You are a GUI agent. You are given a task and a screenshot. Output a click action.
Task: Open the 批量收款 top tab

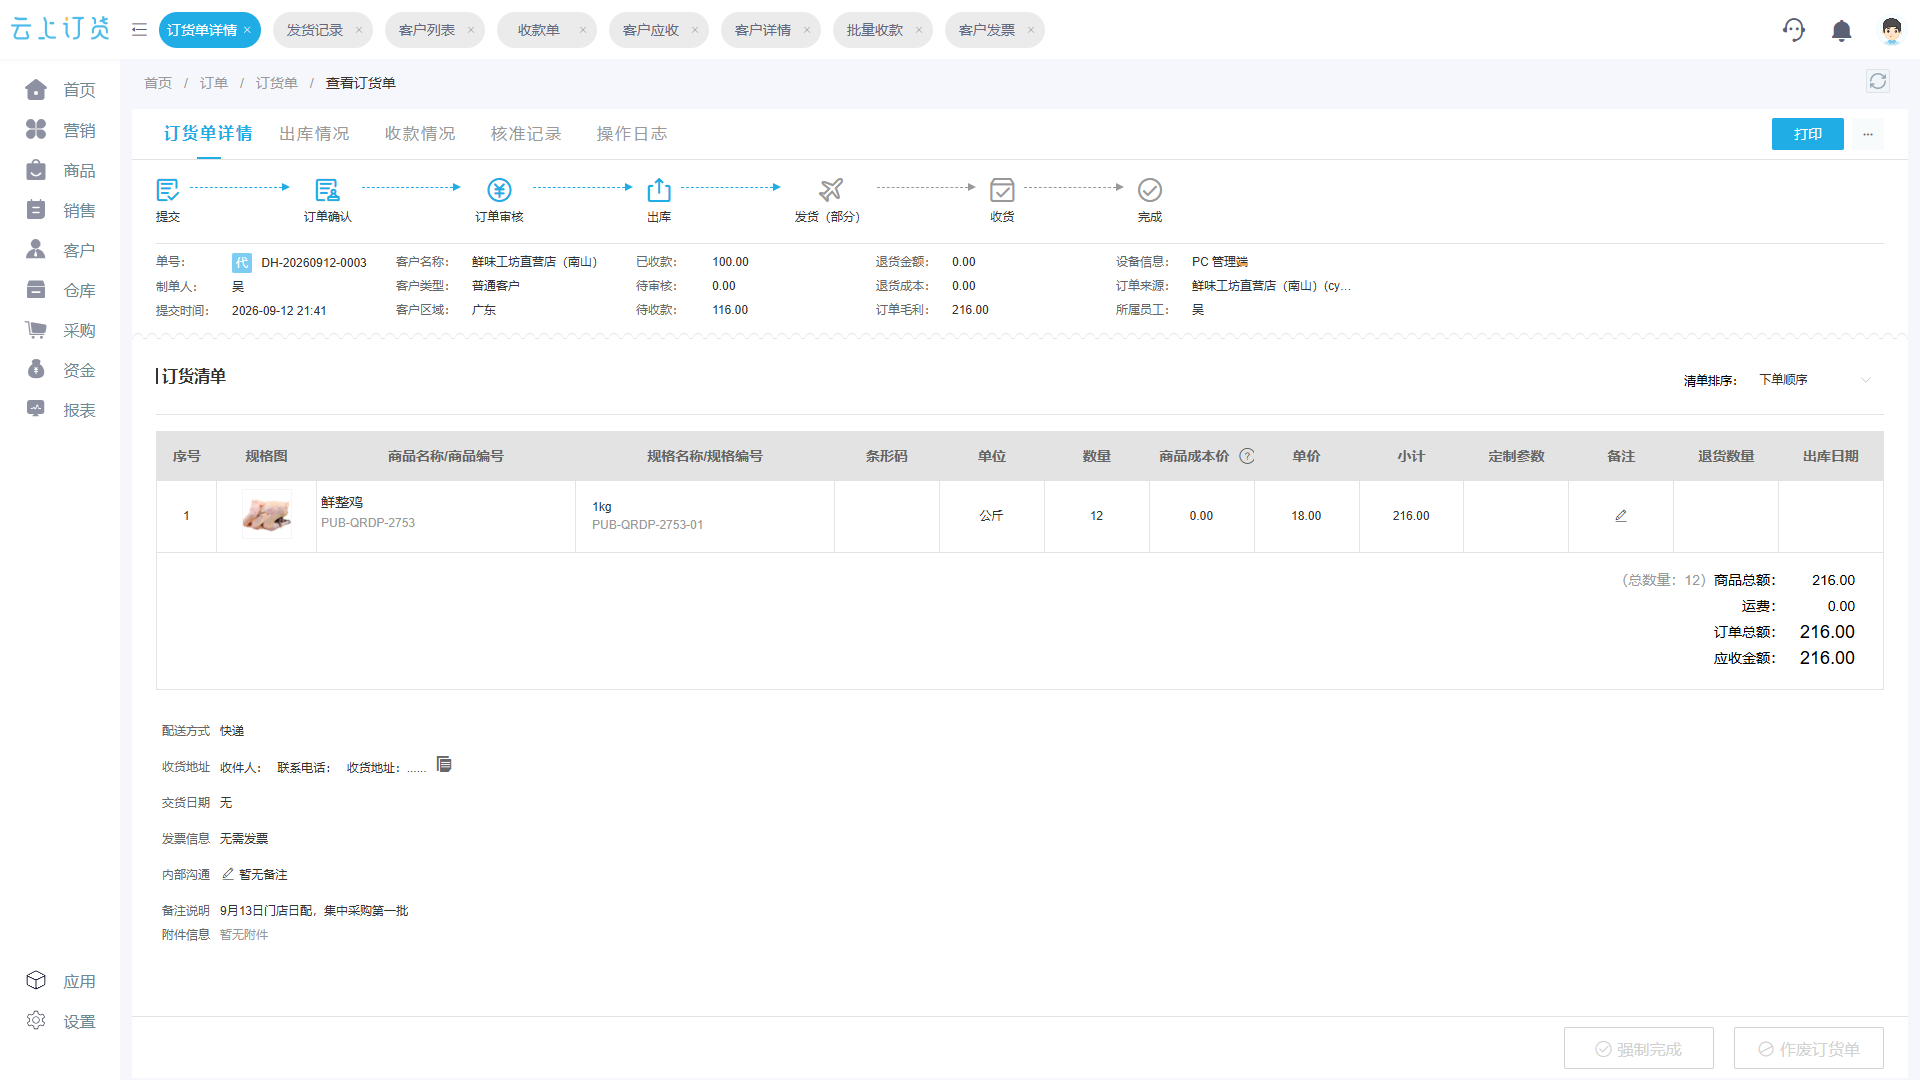pyautogui.click(x=875, y=30)
